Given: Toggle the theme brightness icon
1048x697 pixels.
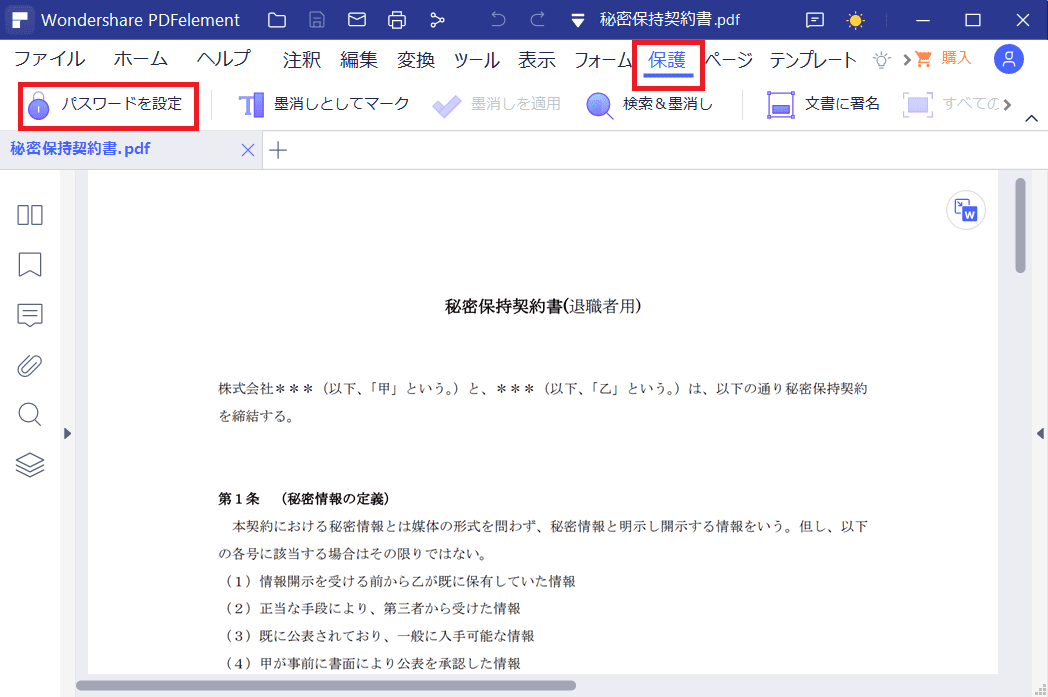Looking at the screenshot, I should (x=856, y=19).
